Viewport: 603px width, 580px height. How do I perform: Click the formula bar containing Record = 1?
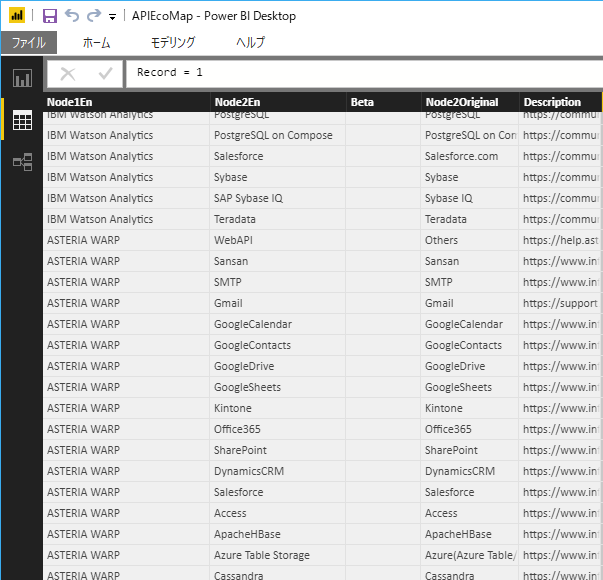tap(364, 73)
